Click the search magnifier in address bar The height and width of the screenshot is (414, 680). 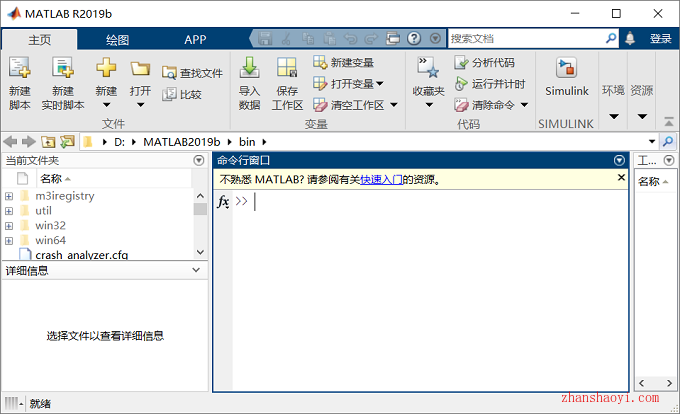click(668, 141)
